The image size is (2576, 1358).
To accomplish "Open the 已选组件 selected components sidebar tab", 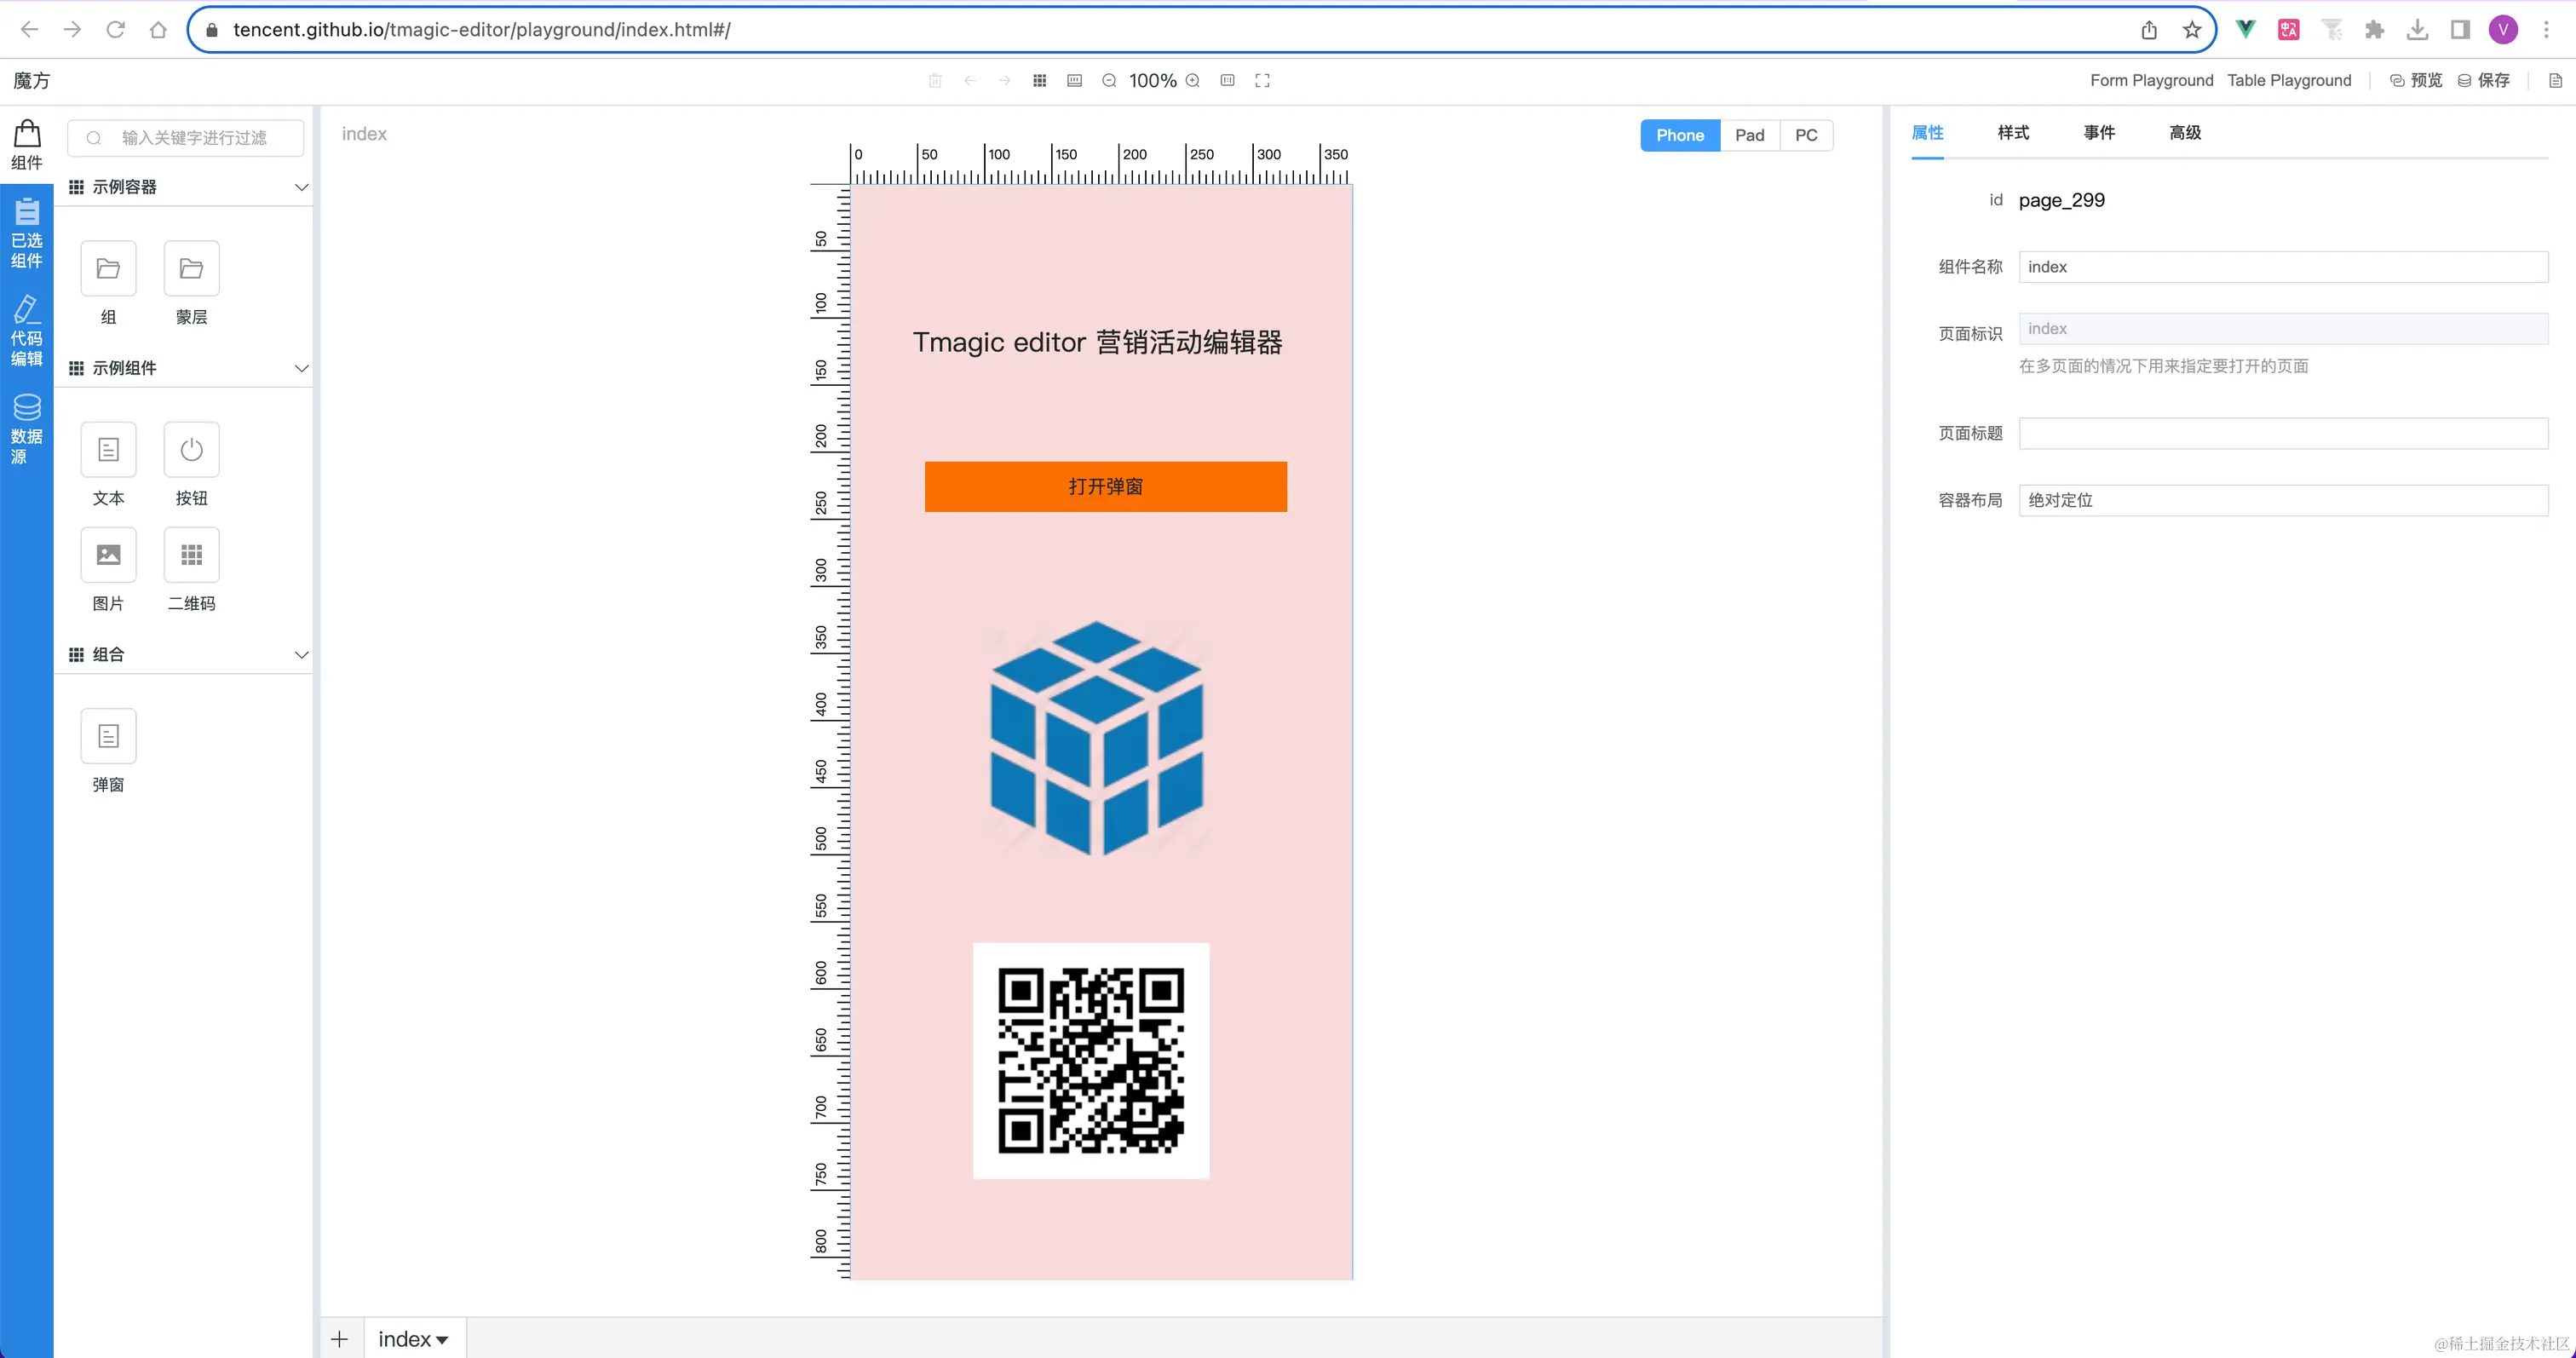I will [x=27, y=233].
